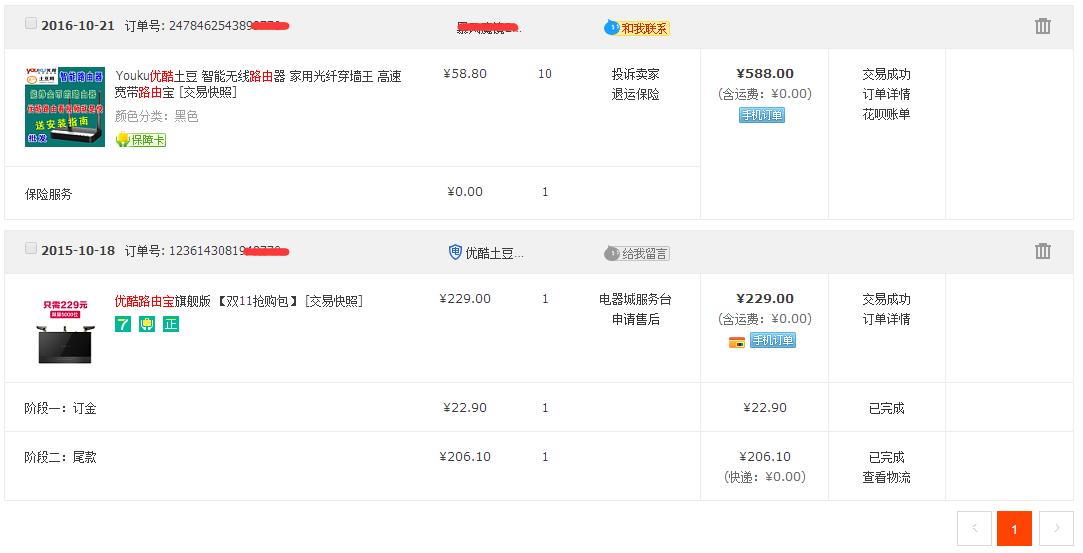The width and height of the screenshot is (1083, 553).
Task: Select the 2016-10-21 order checkbox
Action: (x=31, y=23)
